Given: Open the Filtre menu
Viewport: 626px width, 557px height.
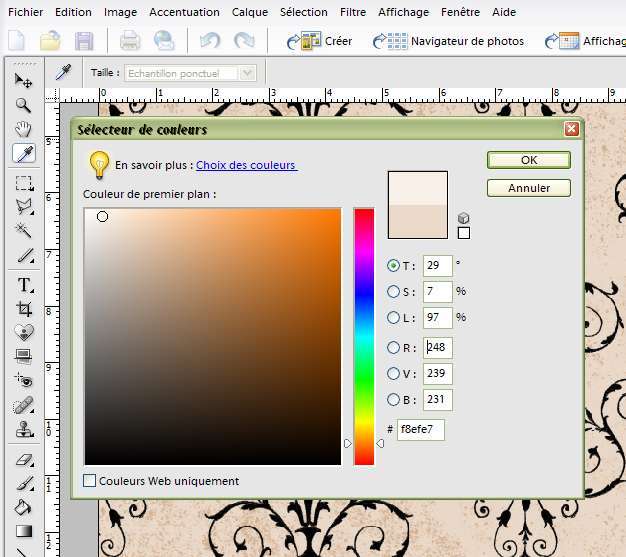Looking at the screenshot, I should [x=353, y=12].
